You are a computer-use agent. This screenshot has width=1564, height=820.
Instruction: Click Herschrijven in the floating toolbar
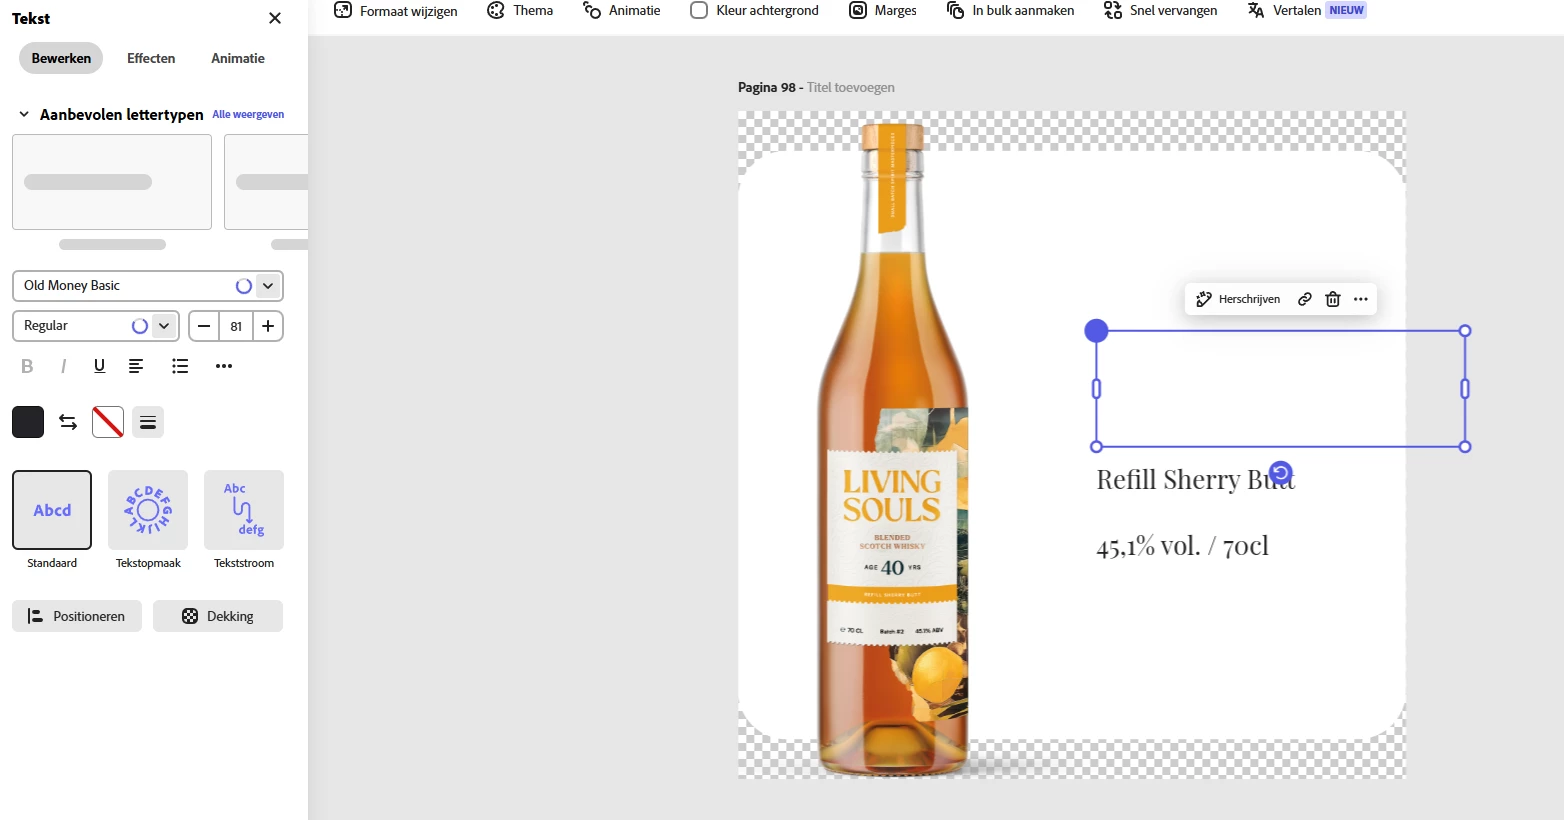tap(1238, 299)
